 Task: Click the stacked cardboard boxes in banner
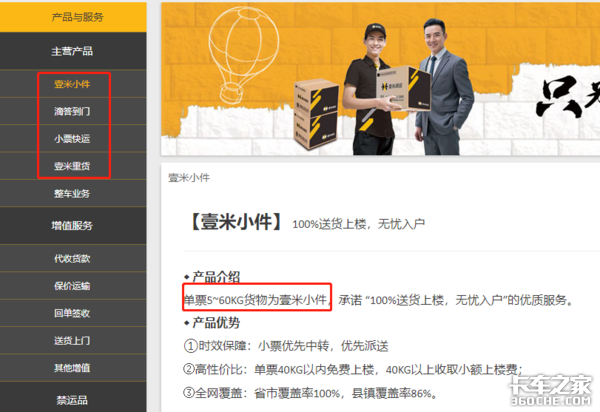point(316,114)
